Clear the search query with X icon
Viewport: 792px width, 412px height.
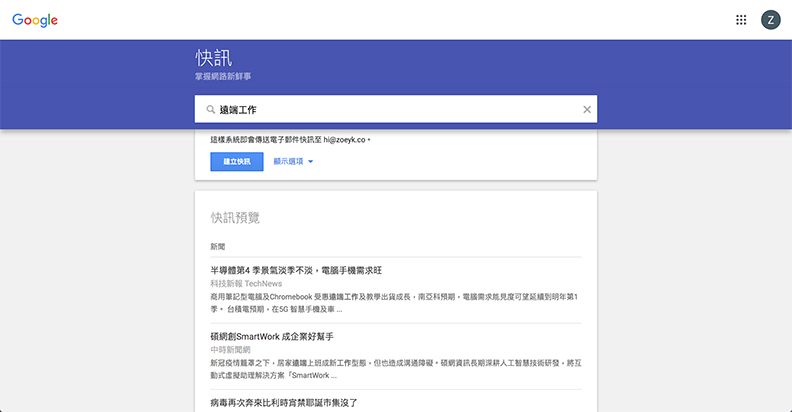click(587, 109)
